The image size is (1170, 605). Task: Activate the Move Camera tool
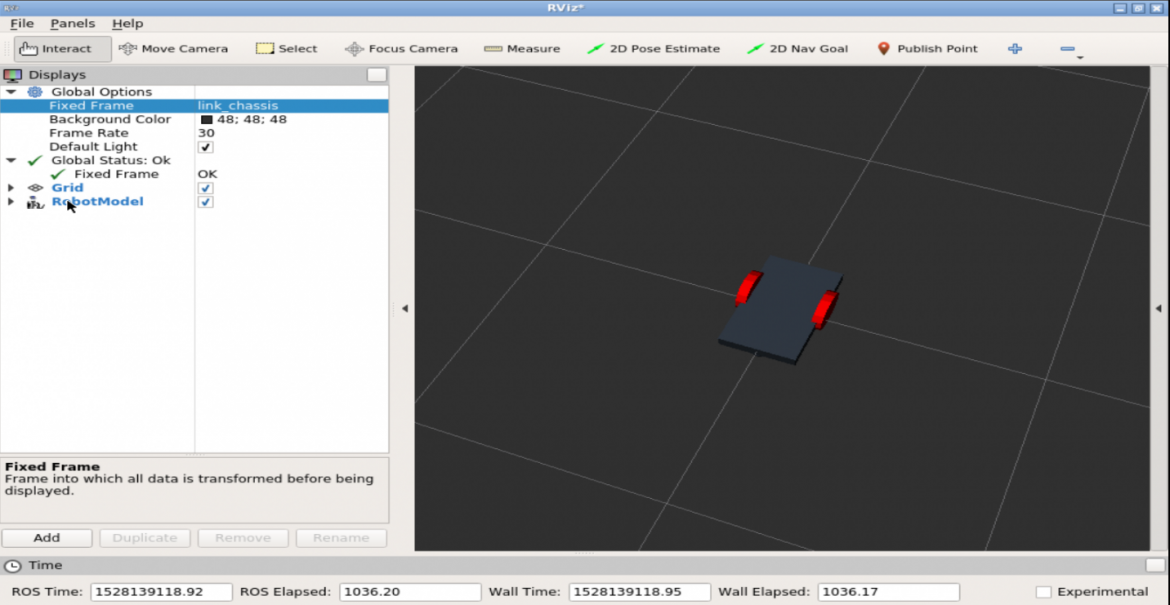[173, 49]
